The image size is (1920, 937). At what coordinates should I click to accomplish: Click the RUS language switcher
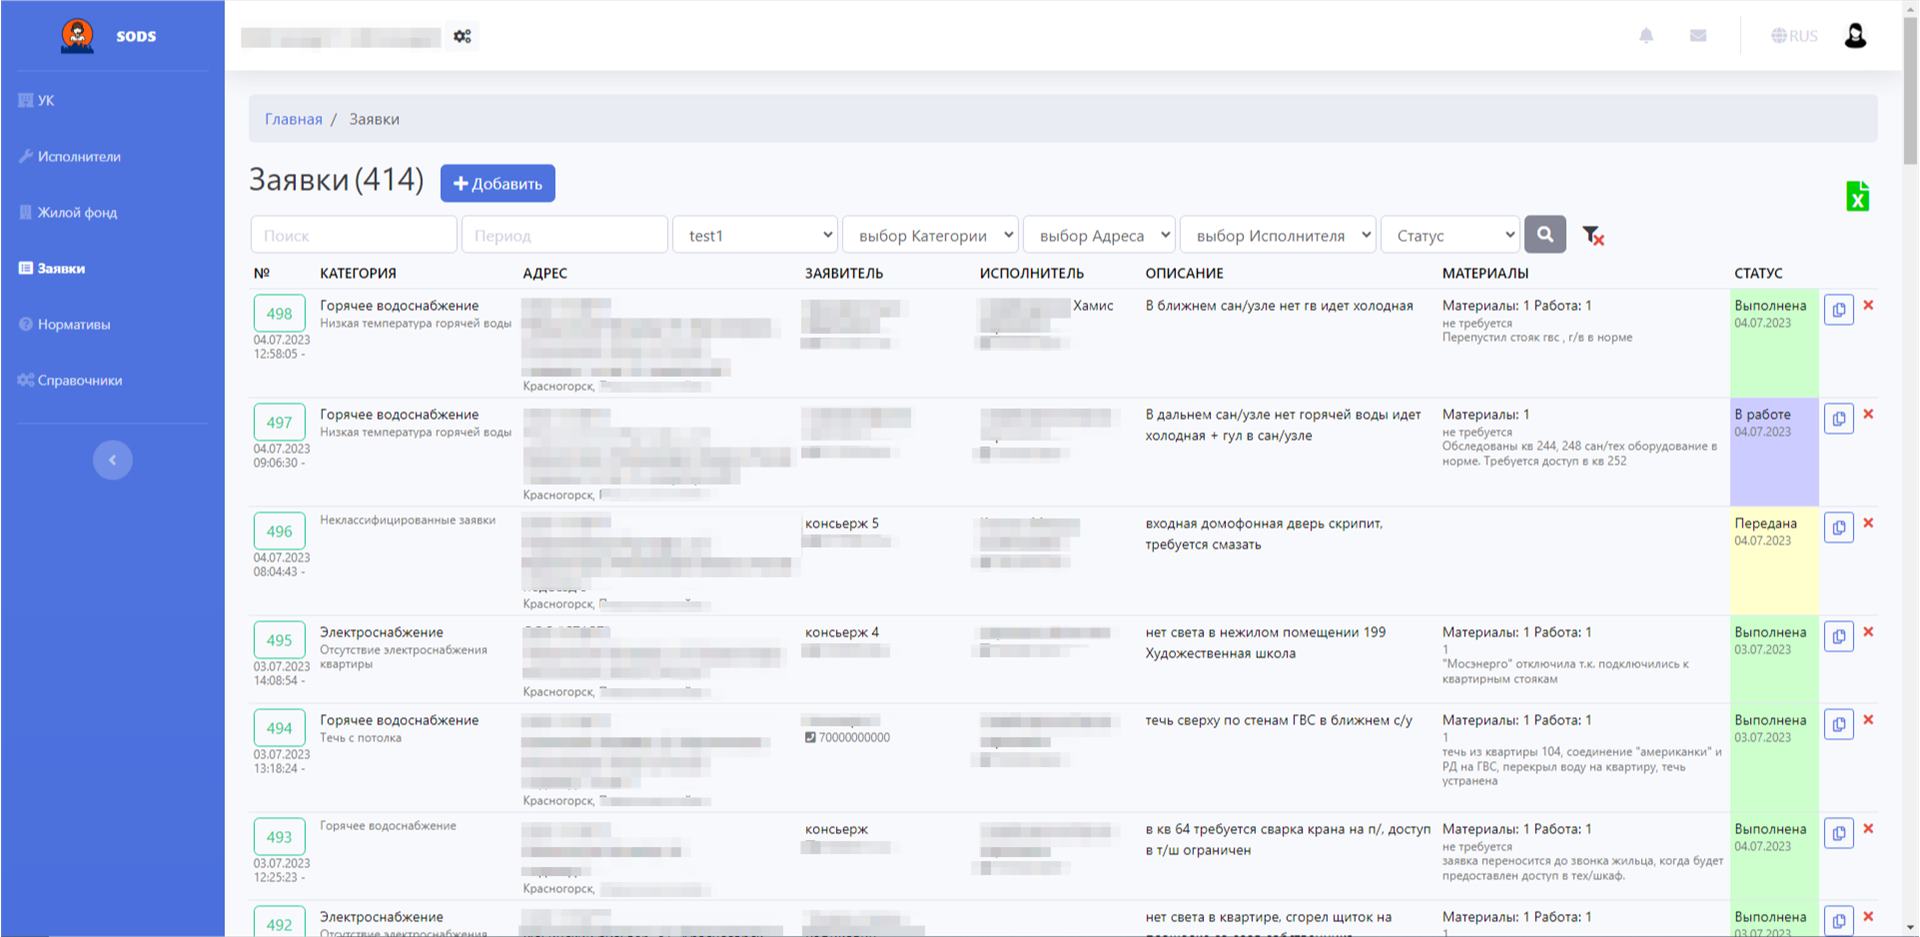[1794, 36]
